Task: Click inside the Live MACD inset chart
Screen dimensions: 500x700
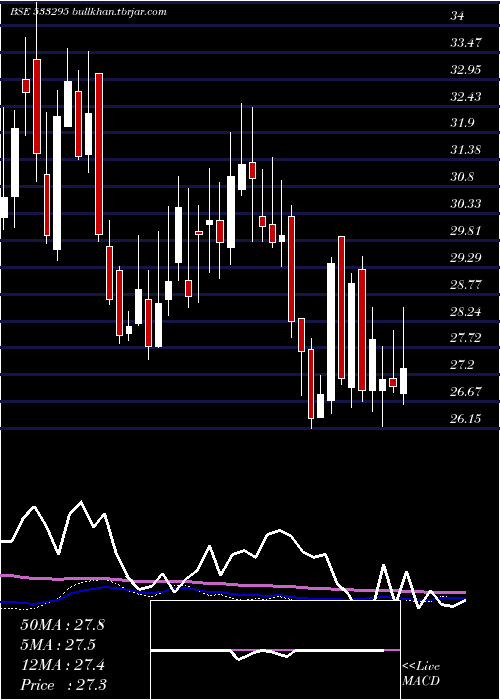Action: [x=275, y=650]
